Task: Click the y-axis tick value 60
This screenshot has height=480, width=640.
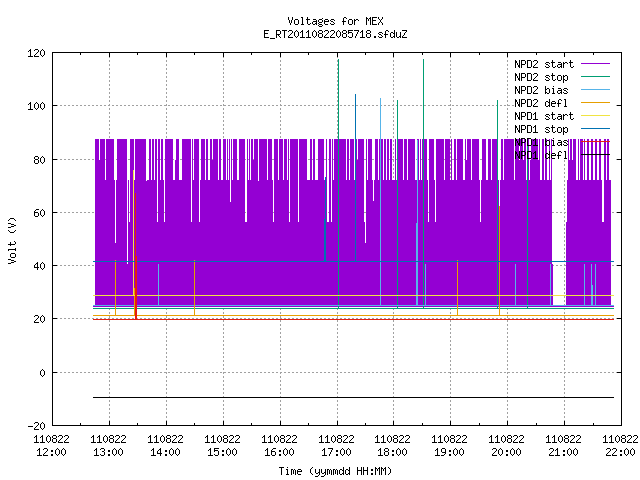Action: [39, 213]
